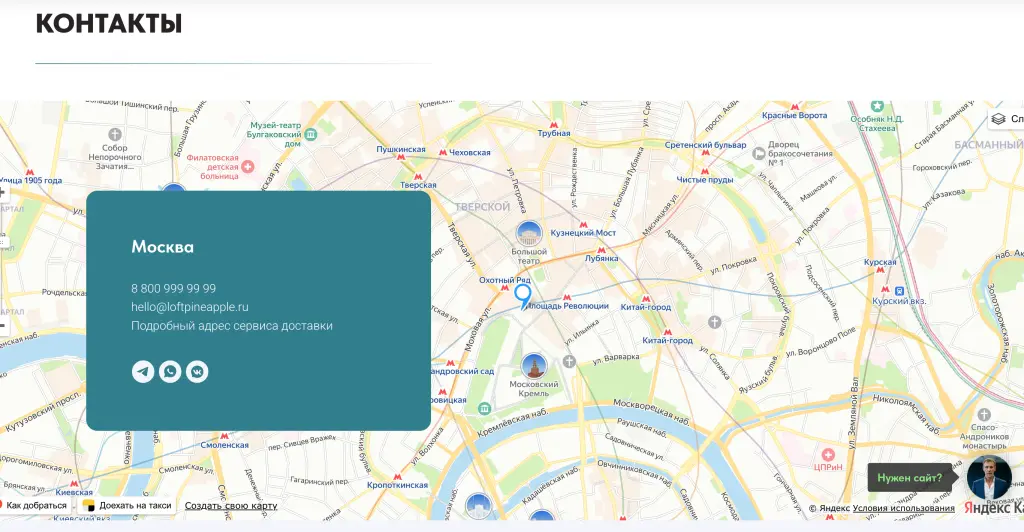
Task: Click the hello@loftpineapple.ru email link
Action: tap(190, 307)
